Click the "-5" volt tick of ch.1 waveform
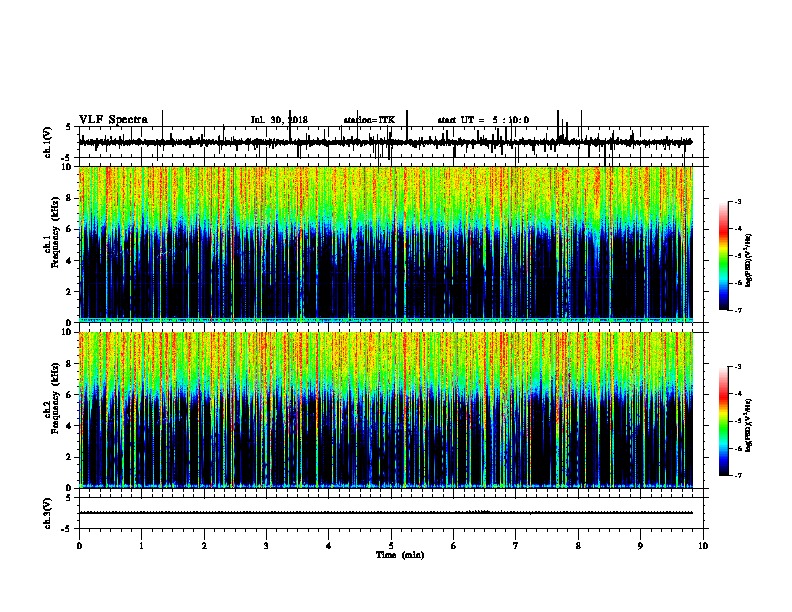 (x=66, y=158)
